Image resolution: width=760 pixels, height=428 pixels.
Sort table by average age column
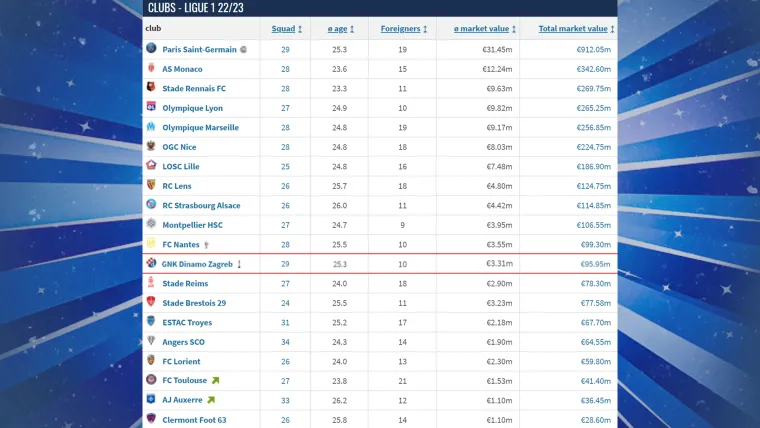tap(338, 29)
